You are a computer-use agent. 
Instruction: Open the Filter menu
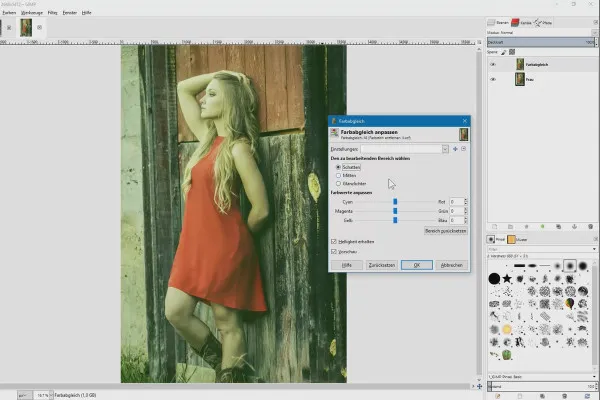click(52, 12)
